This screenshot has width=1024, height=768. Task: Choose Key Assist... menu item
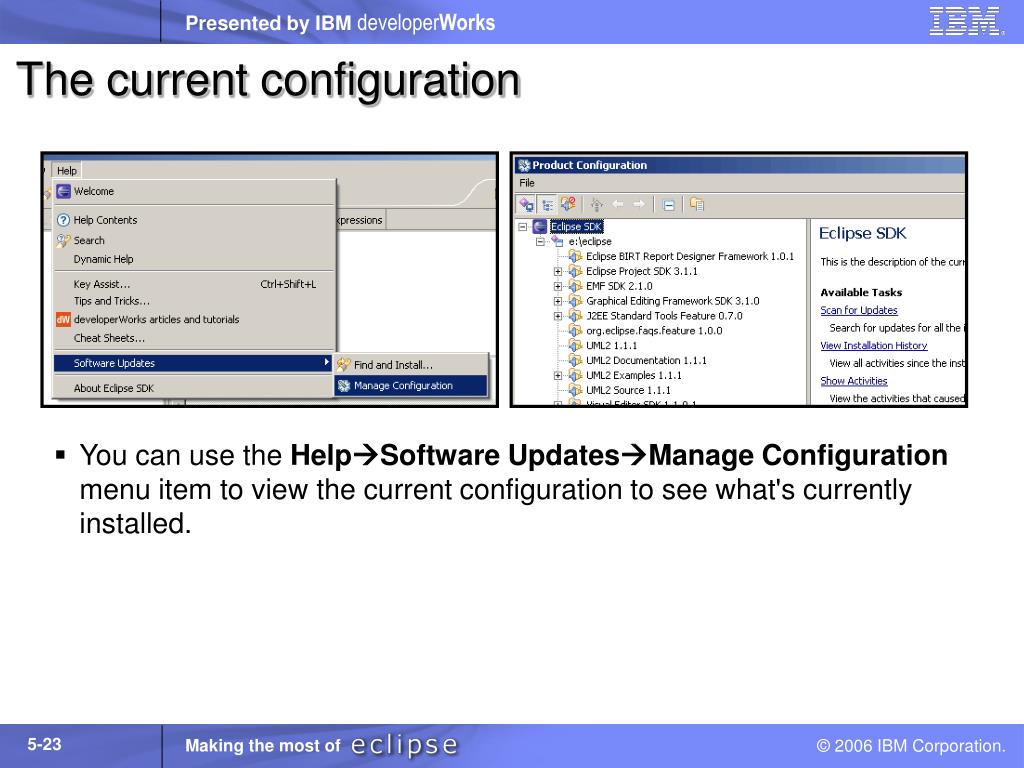(x=194, y=284)
